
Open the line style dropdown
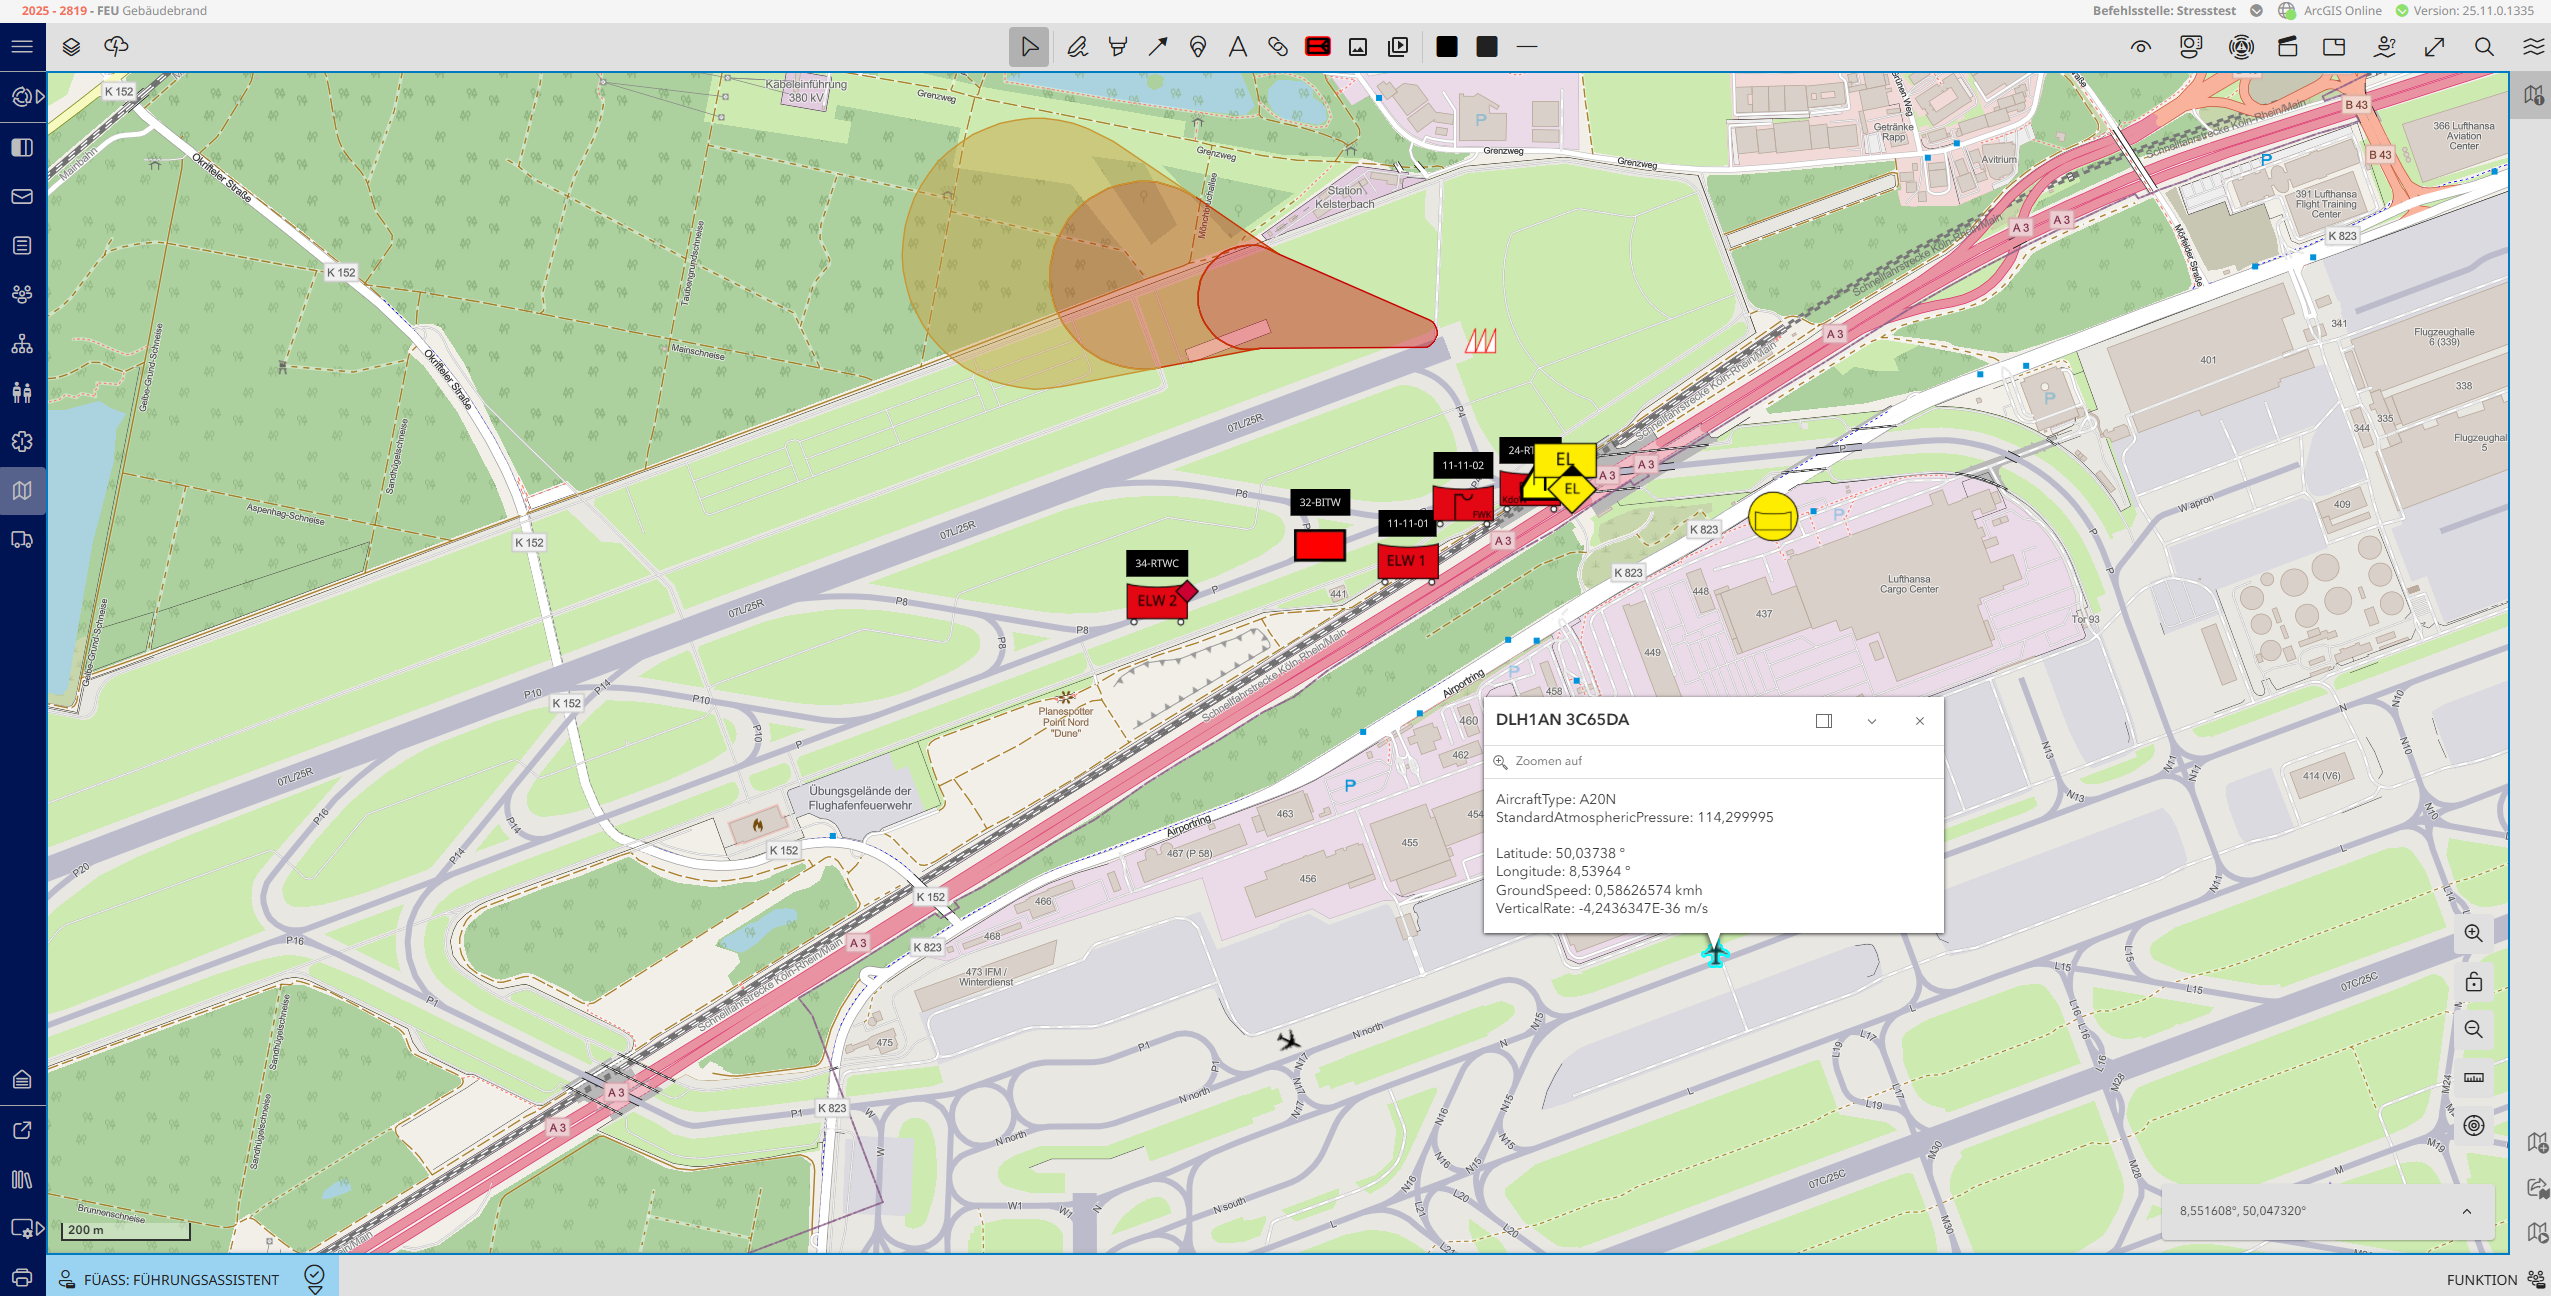click(x=1527, y=47)
